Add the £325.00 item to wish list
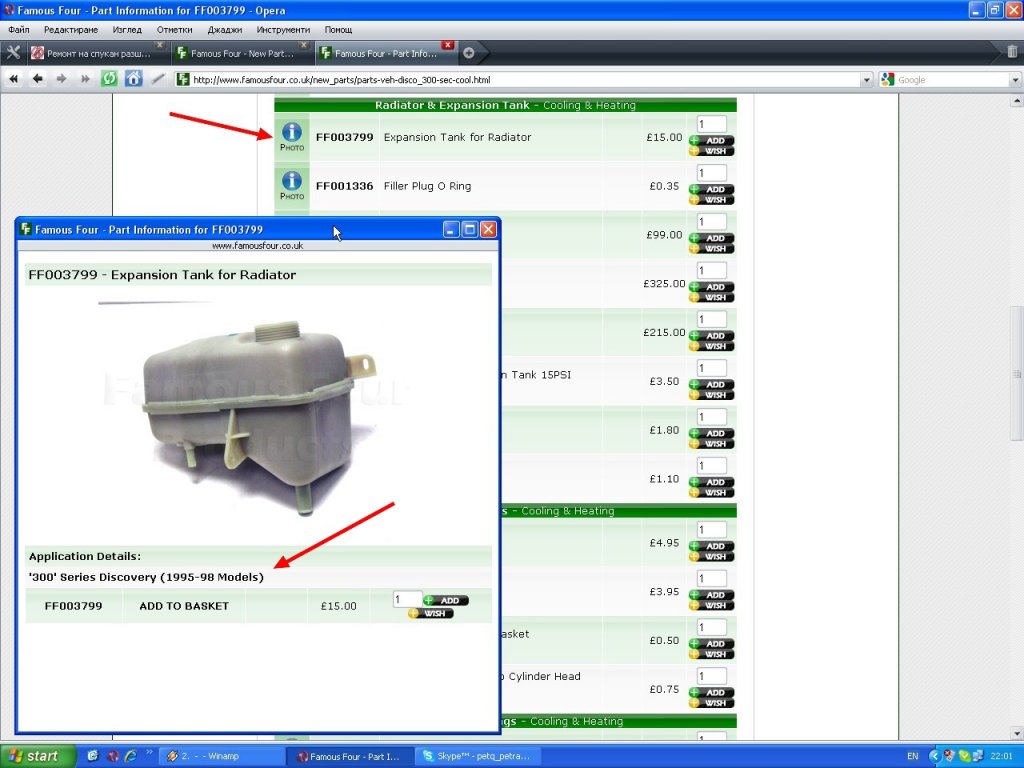This screenshot has width=1024, height=768. click(712, 297)
